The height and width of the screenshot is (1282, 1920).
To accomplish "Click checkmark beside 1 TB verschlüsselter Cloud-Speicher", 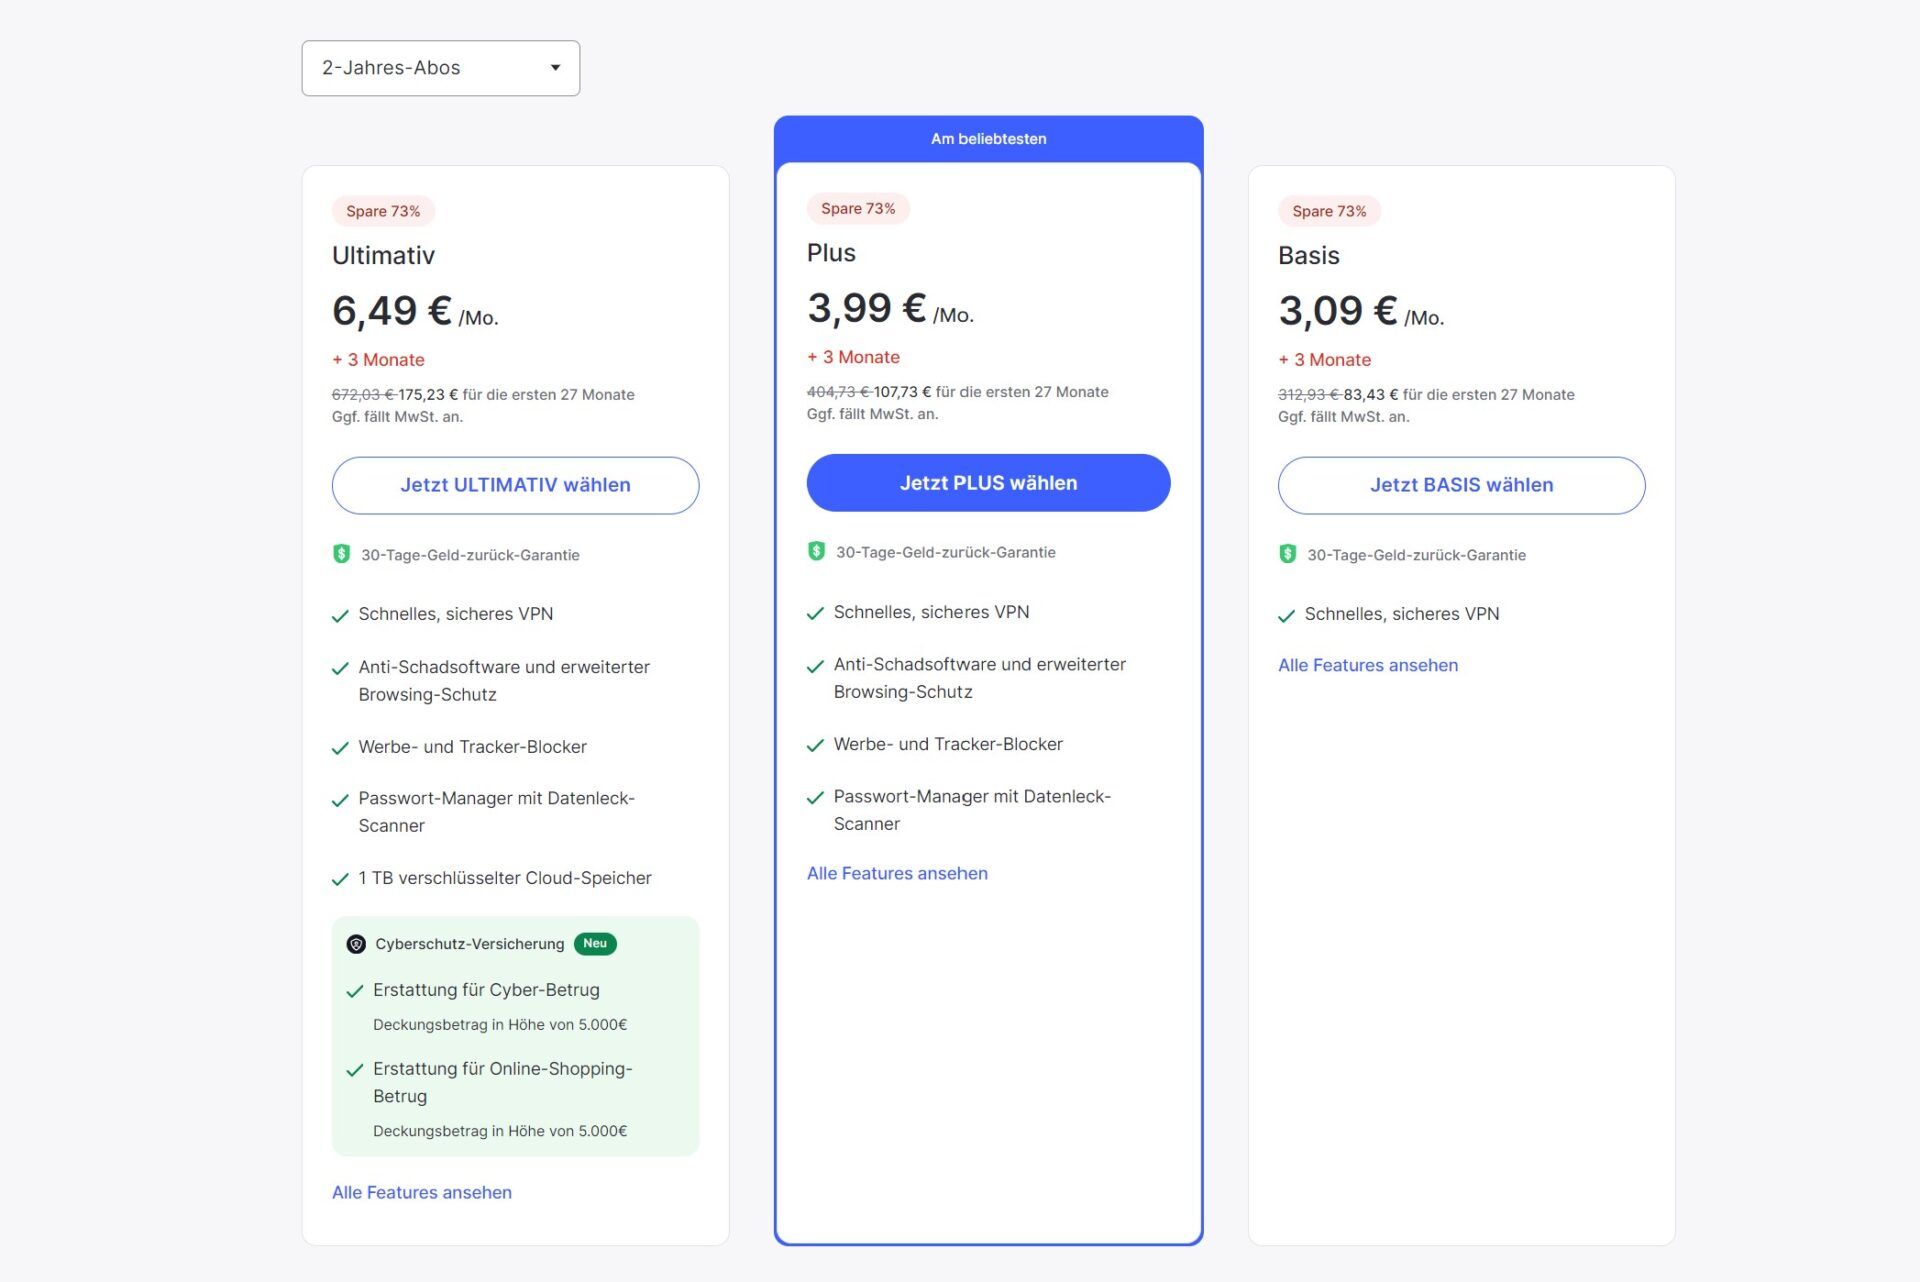I will click(x=340, y=880).
